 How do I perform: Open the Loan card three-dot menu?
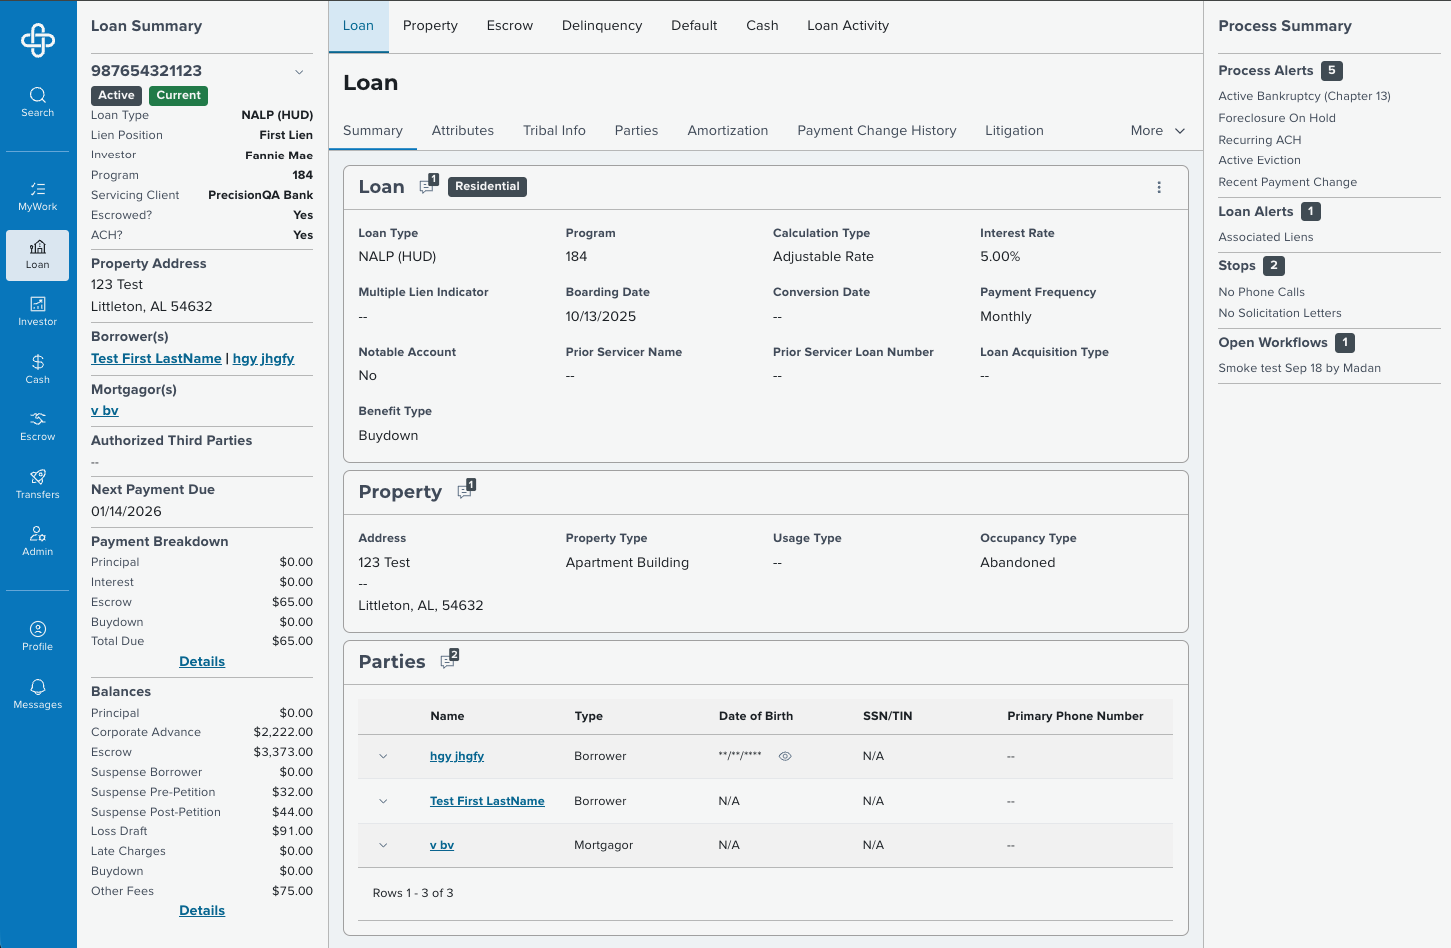[x=1159, y=187]
